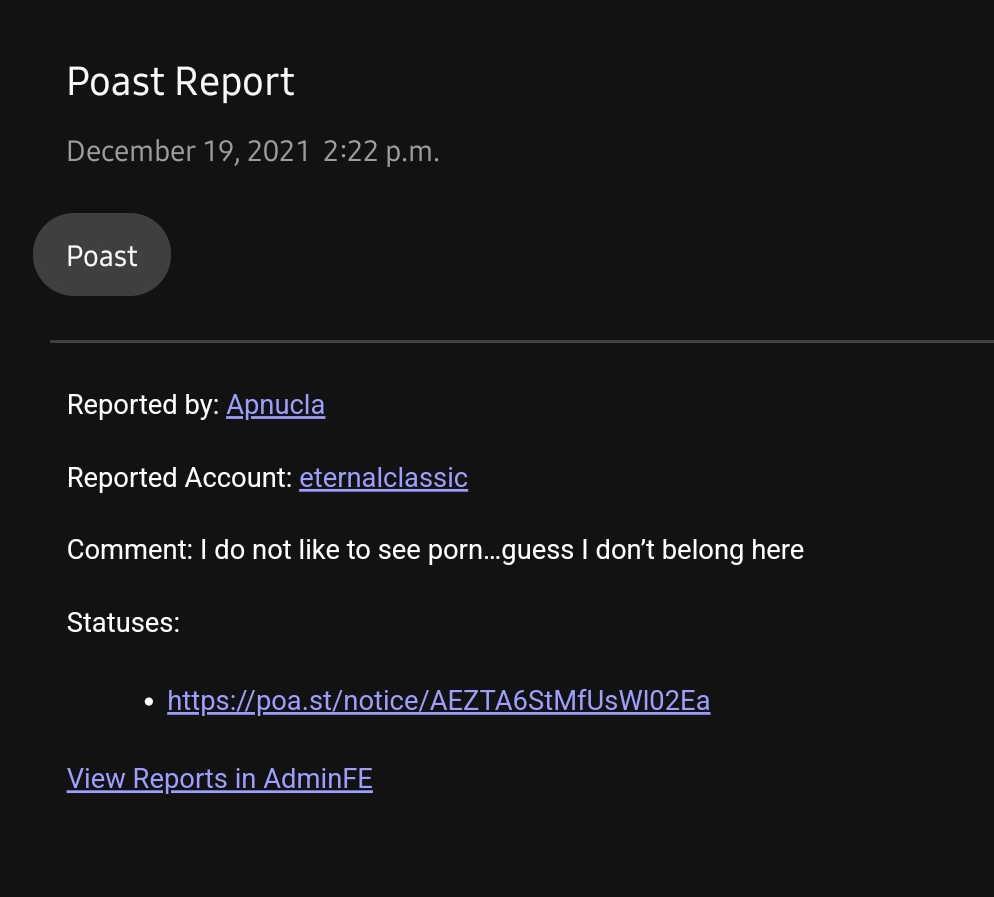The width and height of the screenshot is (994, 897).
Task: Click the 'Reported Account:' label
Action: pos(179,478)
